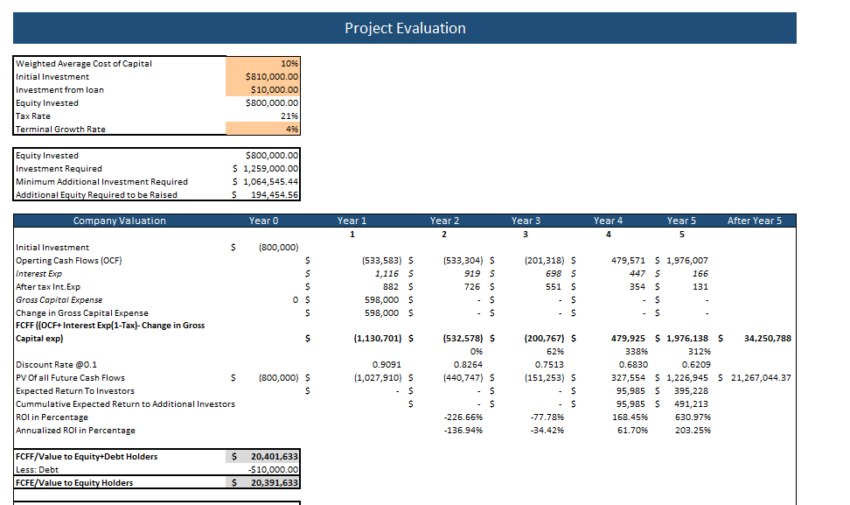850x505 pixels.
Task: Click Year 1 FCFF value (1,130,701)
Action: click(378, 338)
